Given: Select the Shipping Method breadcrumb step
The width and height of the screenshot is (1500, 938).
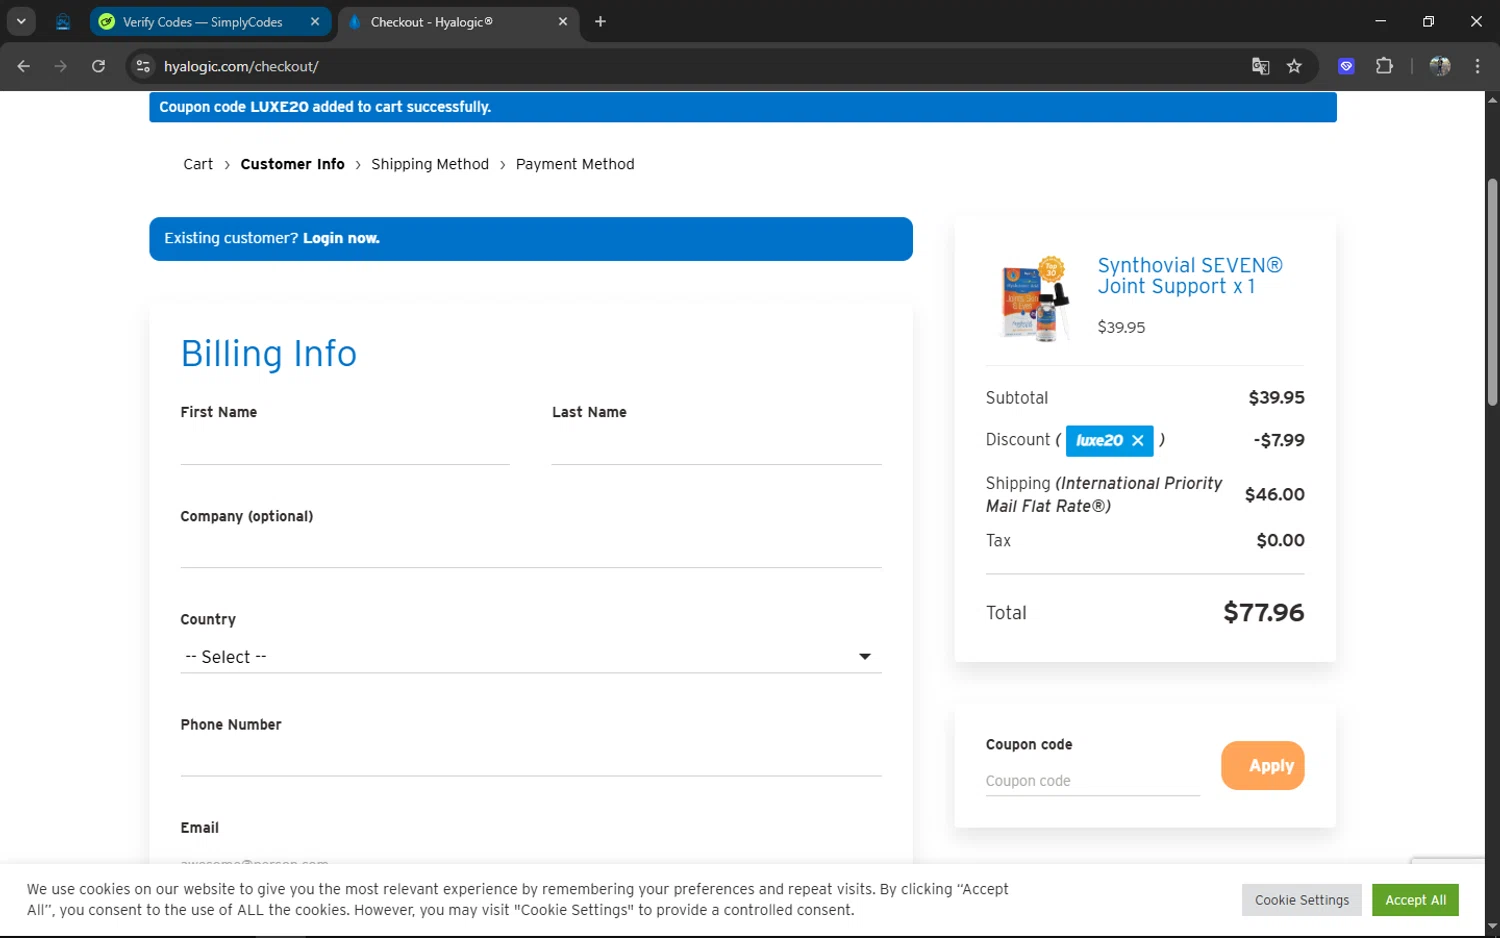Looking at the screenshot, I should (430, 164).
